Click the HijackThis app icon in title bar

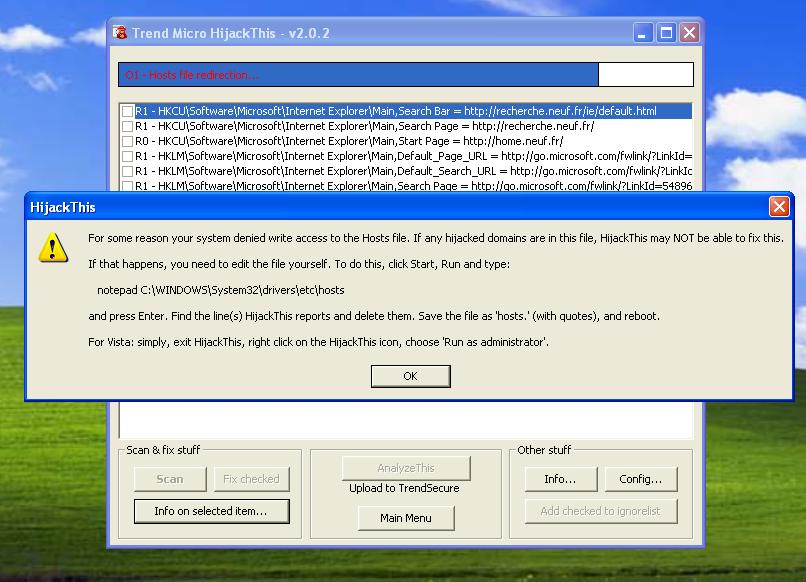[121, 33]
